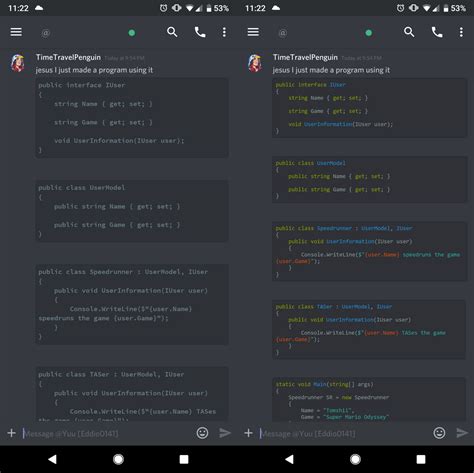474x473 pixels.
Task: Start voice call in left screenshot
Action: [200, 32]
